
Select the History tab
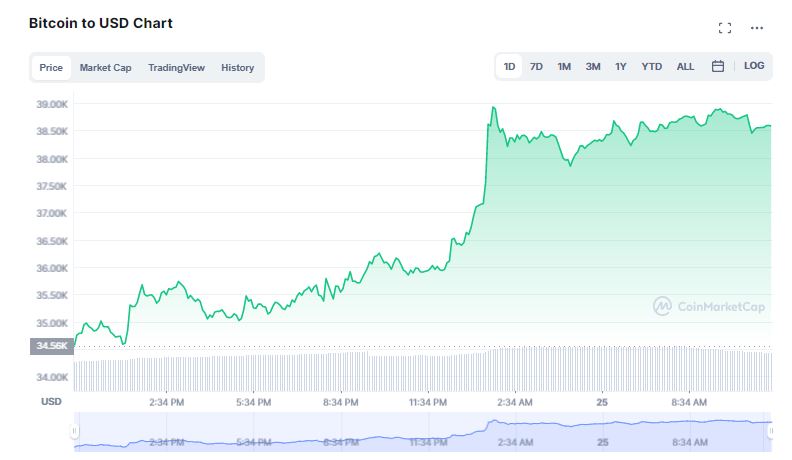tap(237, 68)
